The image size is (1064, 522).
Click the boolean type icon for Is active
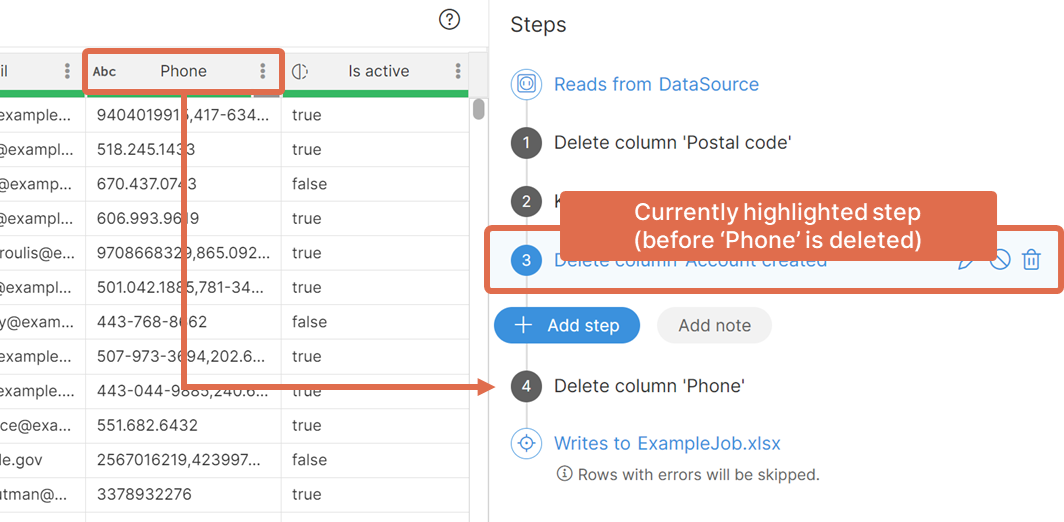(300, 71)
